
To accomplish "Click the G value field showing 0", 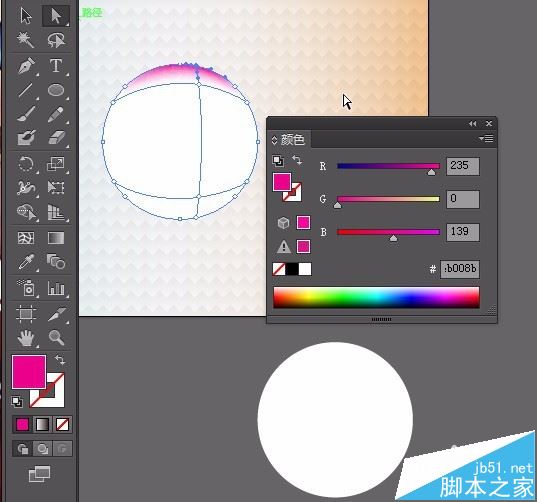I will (463, 199).
